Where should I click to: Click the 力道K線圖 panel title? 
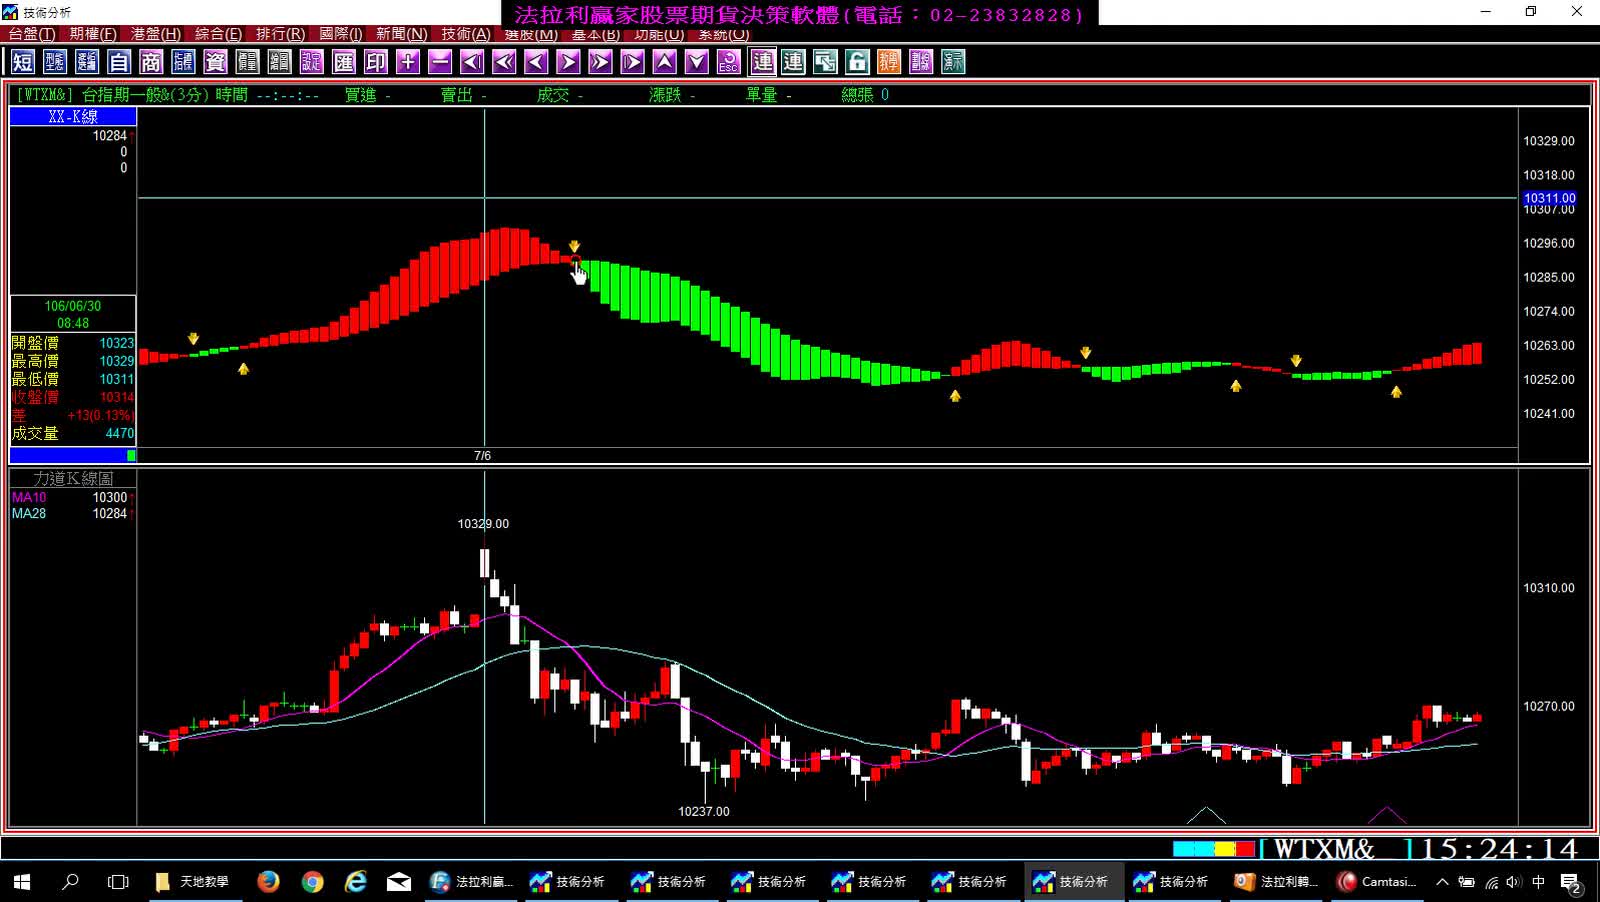[73, 478]
